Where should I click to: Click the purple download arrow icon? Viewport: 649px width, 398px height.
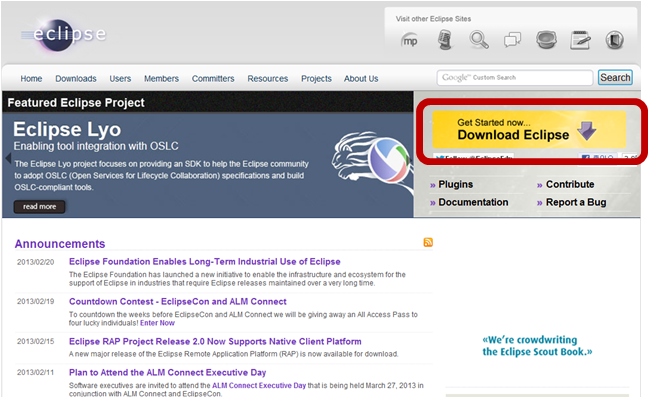click(x=587, y=131)
